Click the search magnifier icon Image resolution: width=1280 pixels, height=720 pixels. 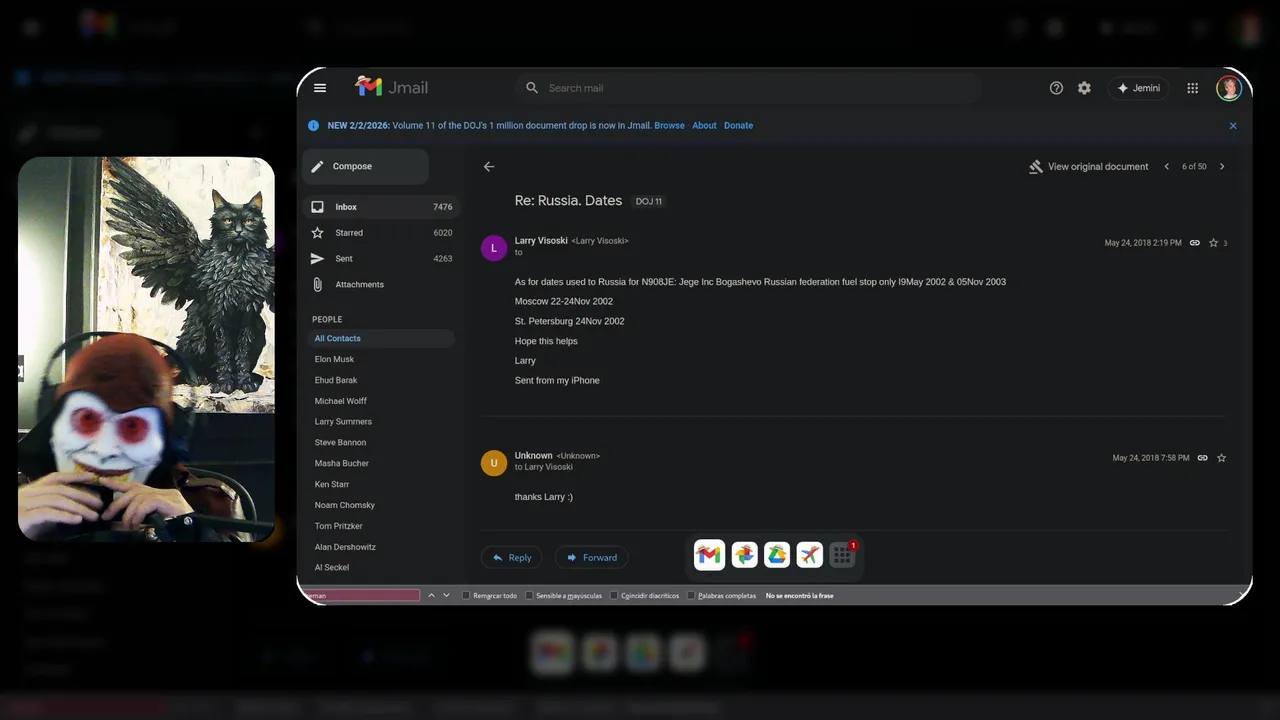[532, 88]
